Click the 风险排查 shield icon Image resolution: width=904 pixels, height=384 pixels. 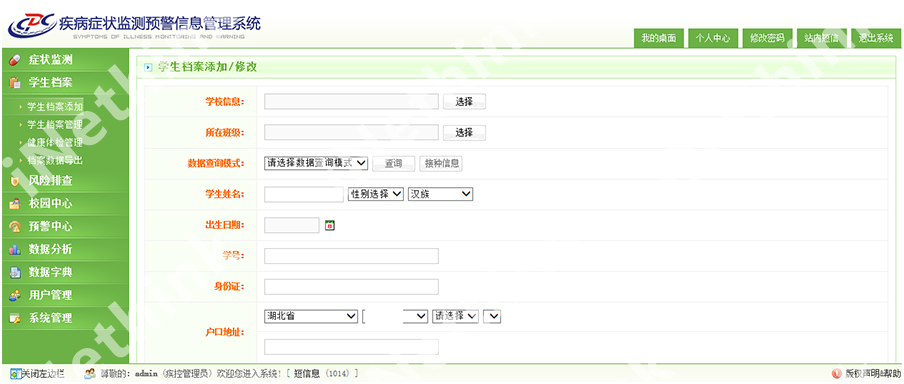pyautogui.click(x=15, y=181)
